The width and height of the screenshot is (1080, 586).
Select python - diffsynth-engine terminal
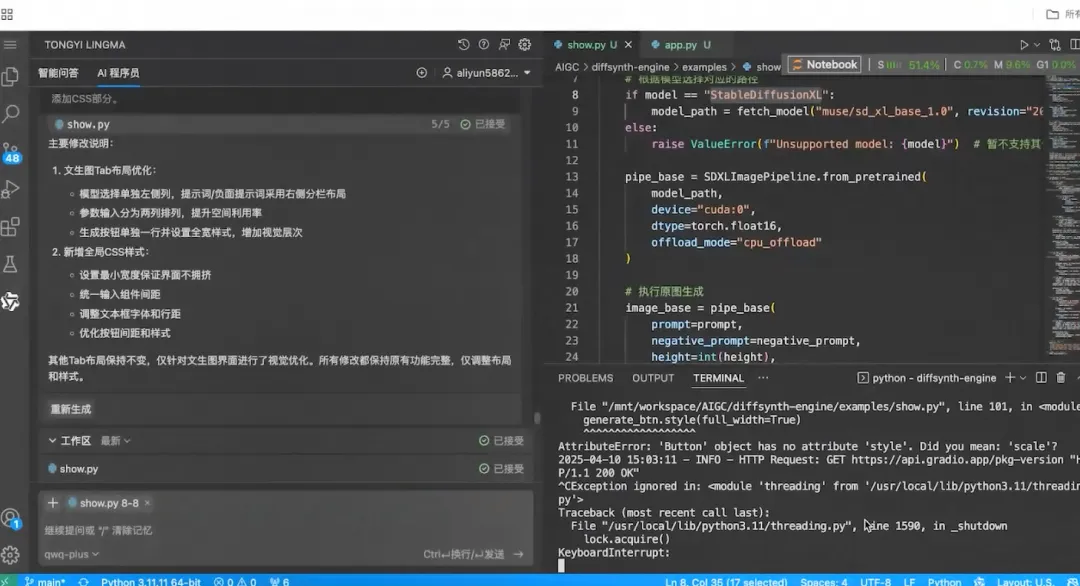927,377
